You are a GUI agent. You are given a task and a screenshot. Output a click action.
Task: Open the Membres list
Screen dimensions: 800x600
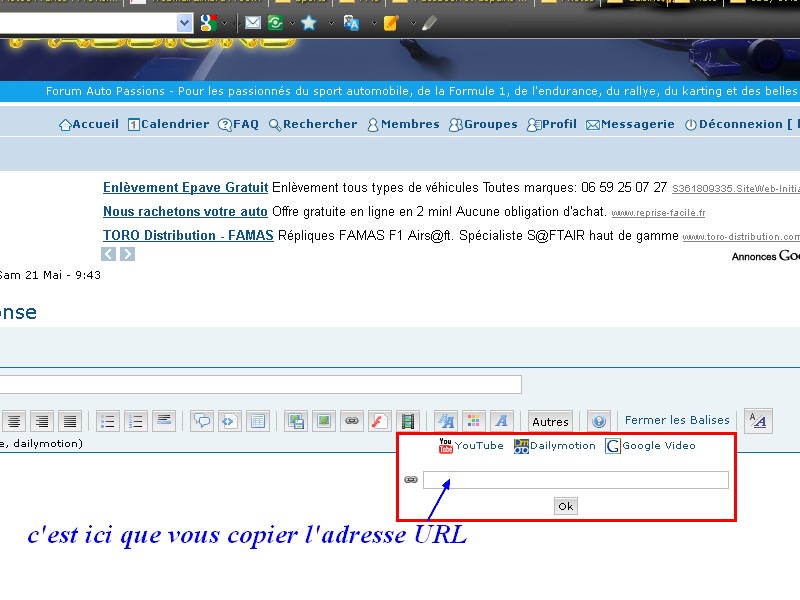(403, 124)
